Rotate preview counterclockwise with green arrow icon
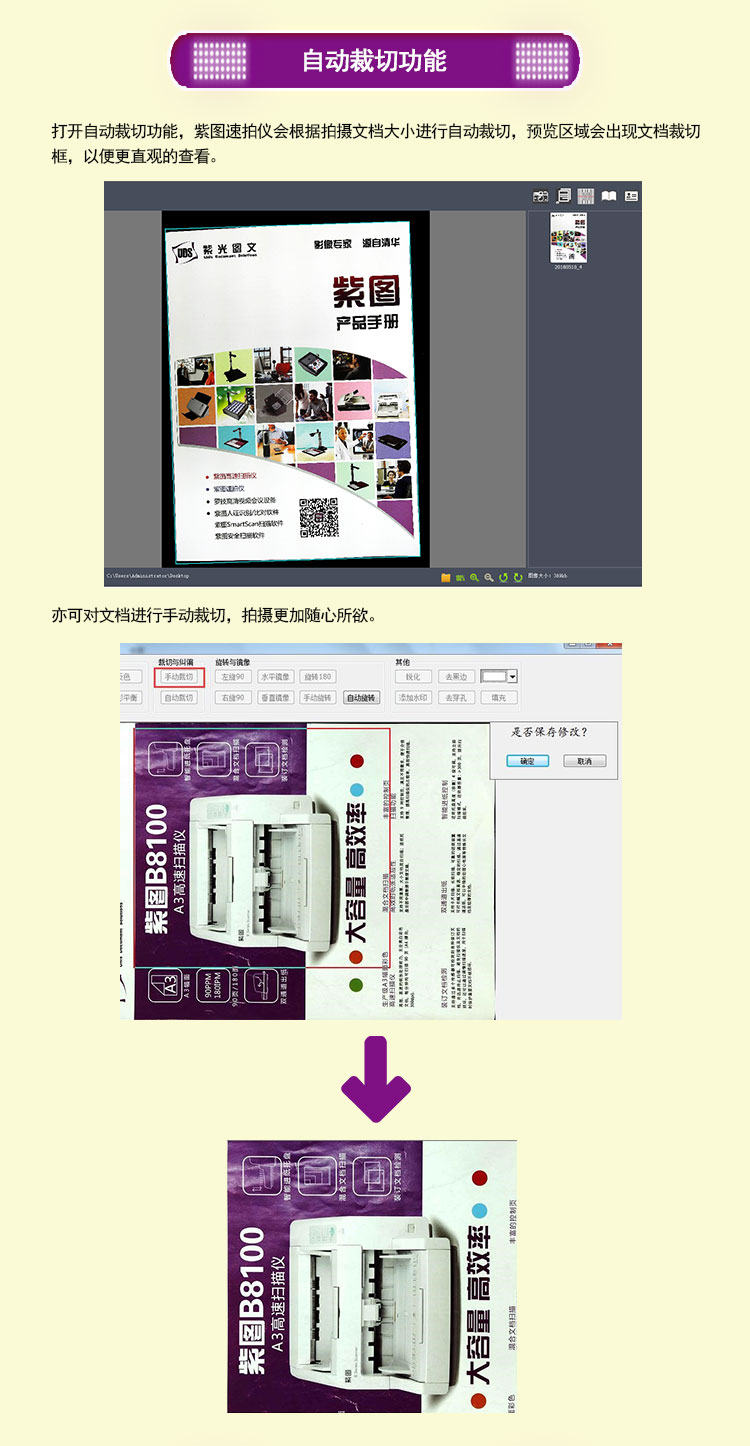This screenshot has height=1446, width=750. tap(504, 577)
